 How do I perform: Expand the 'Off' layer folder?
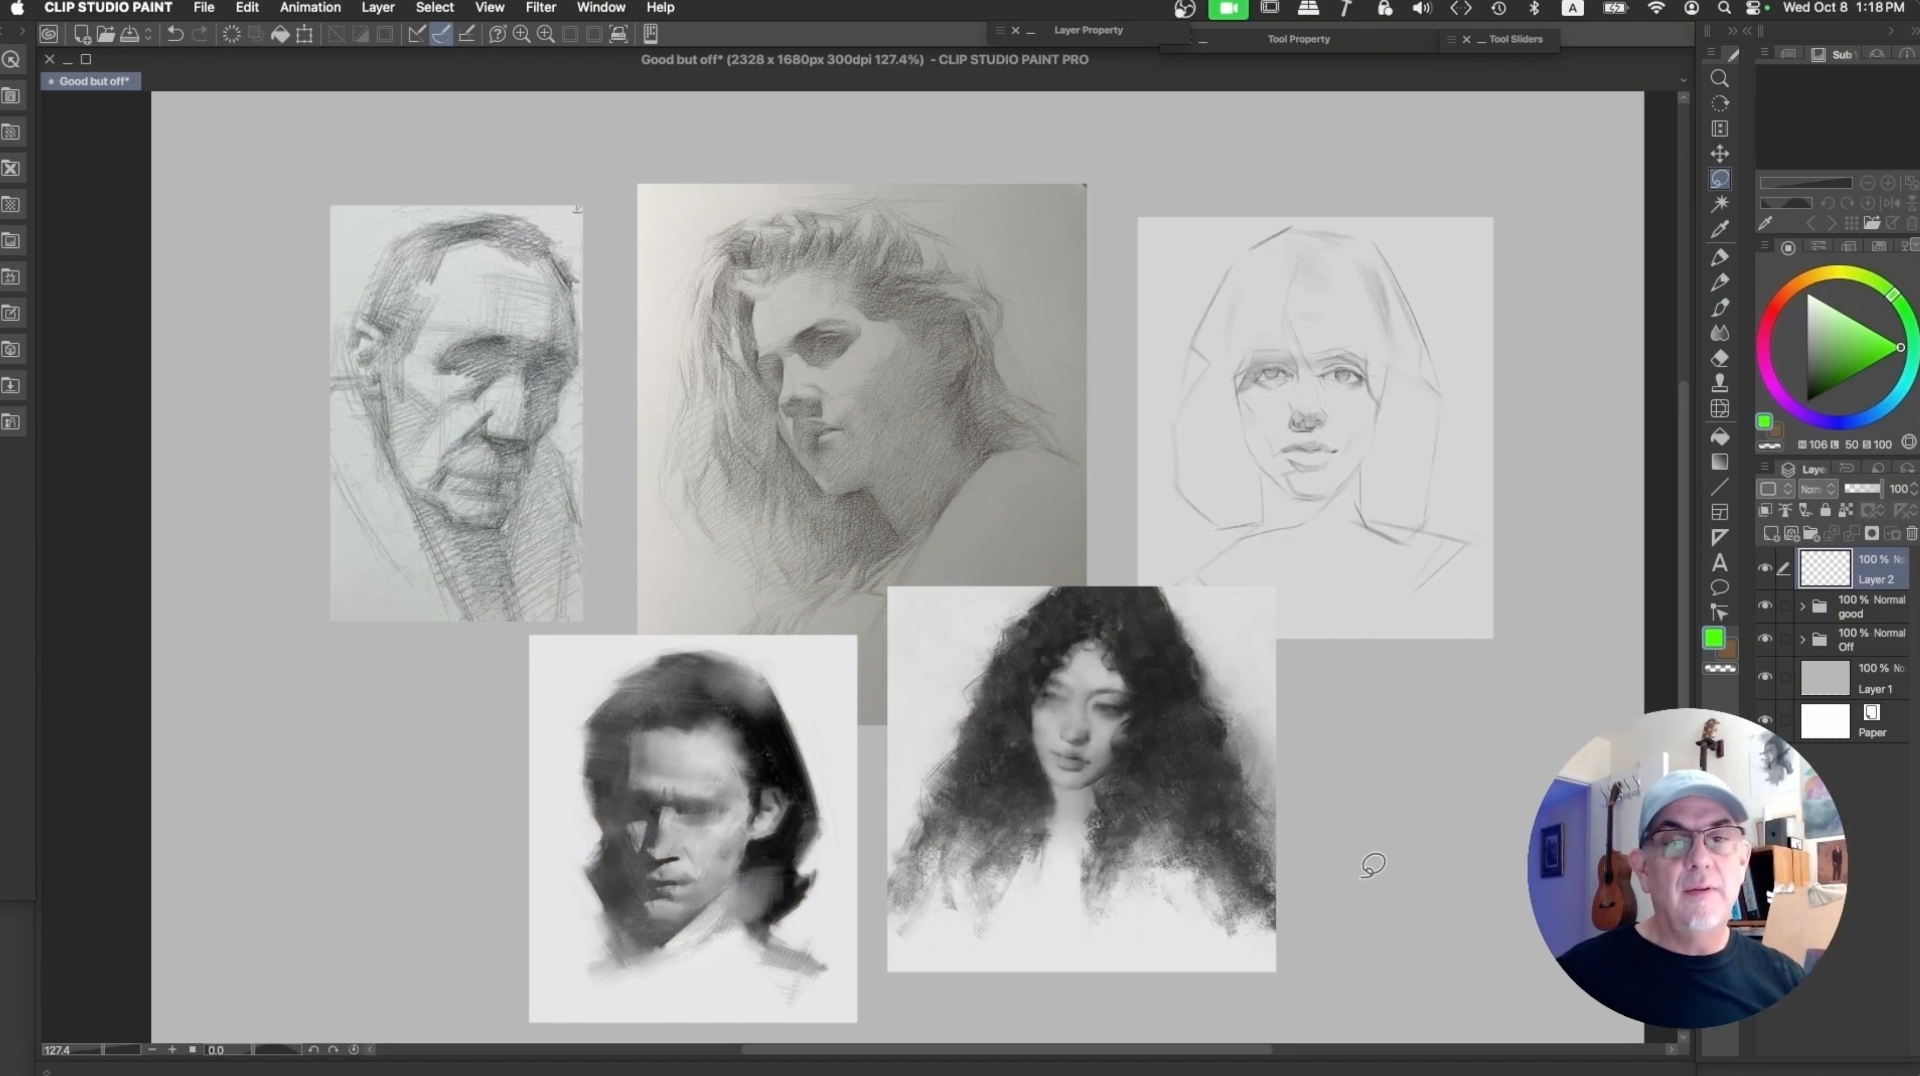pos(1802,639)
